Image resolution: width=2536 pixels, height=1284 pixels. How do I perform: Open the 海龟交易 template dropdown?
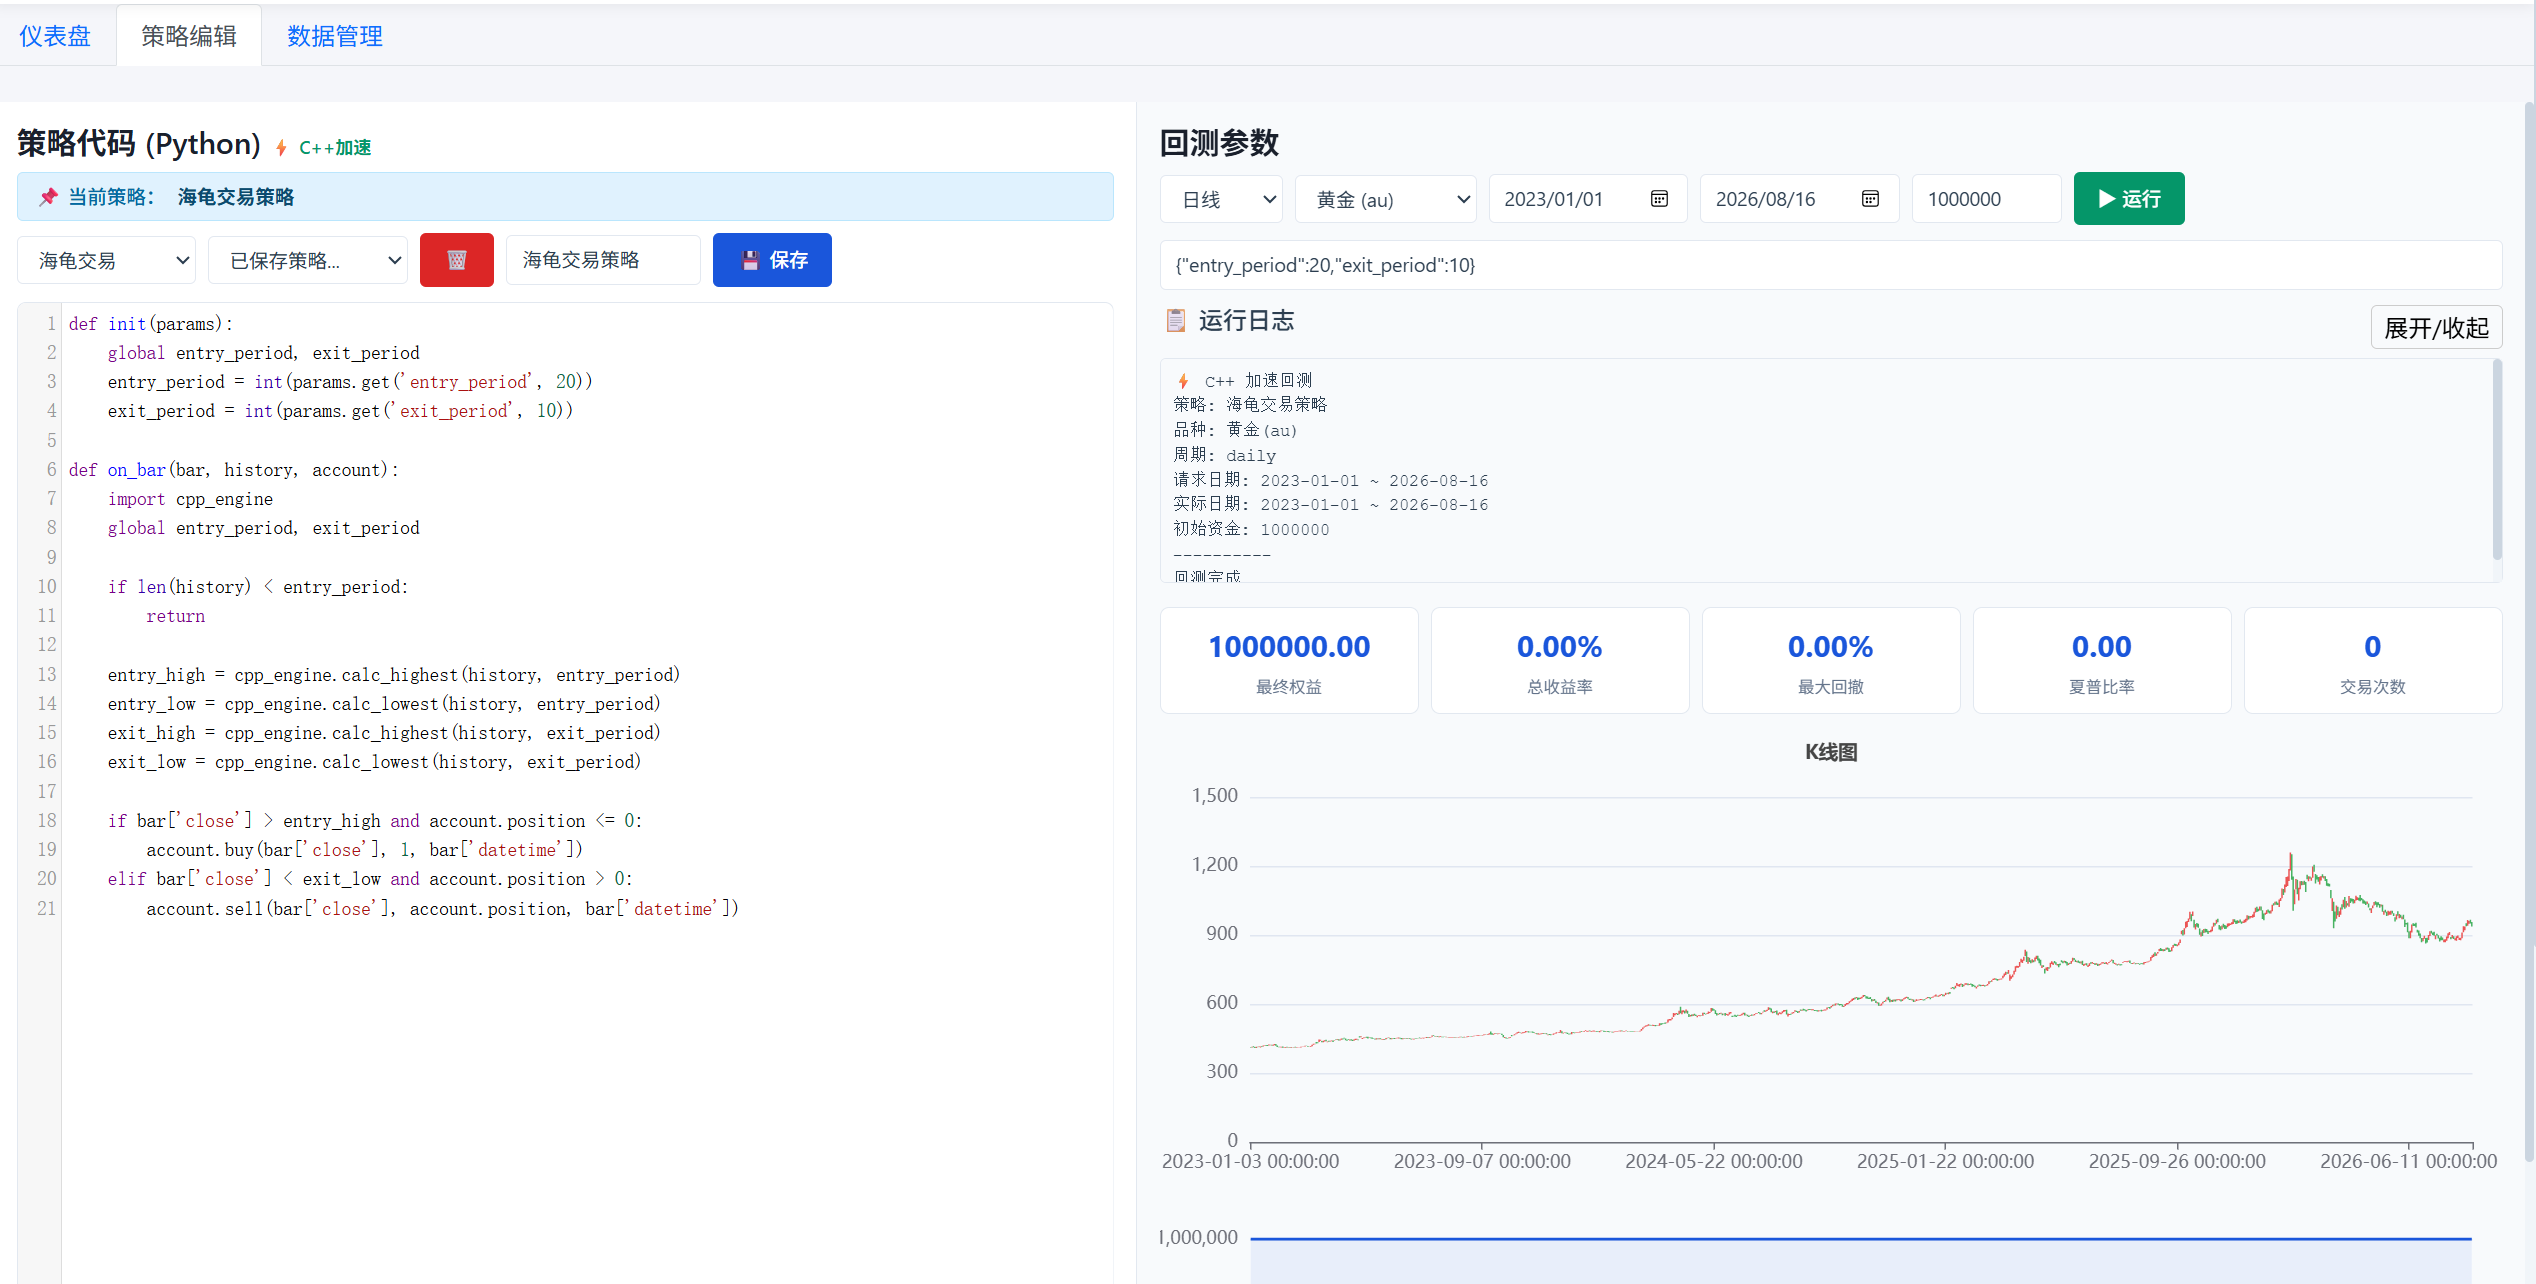(107, 260)
